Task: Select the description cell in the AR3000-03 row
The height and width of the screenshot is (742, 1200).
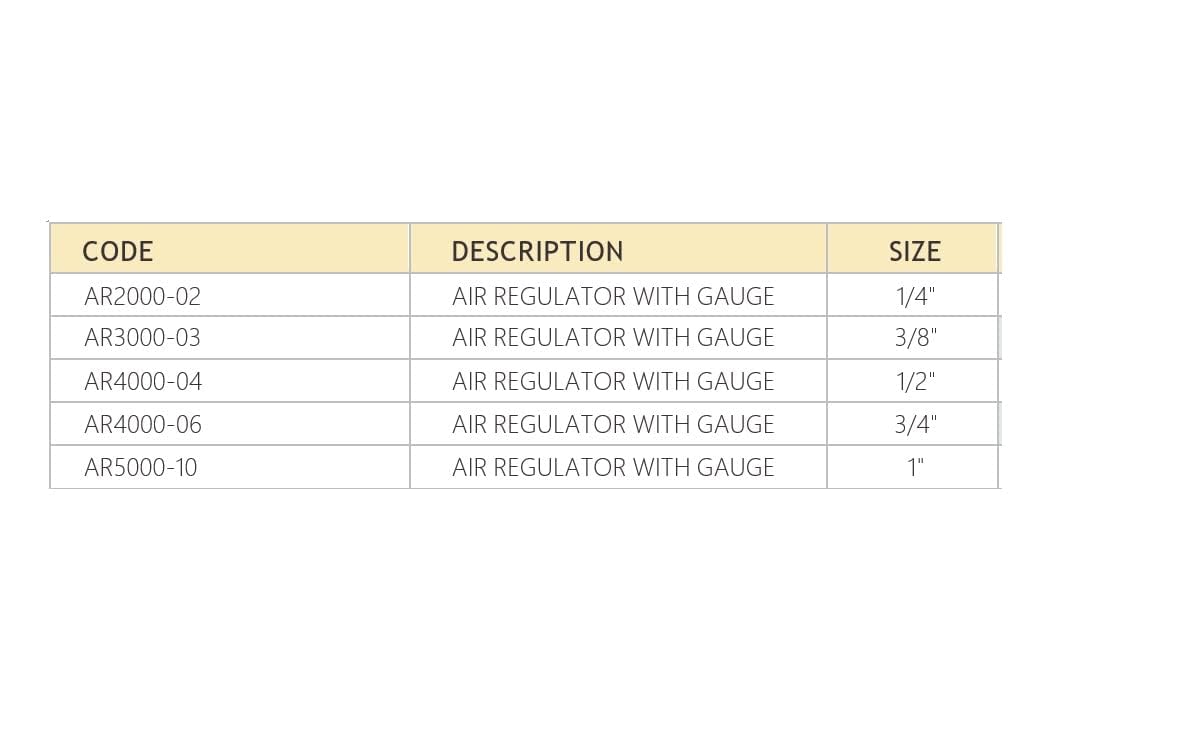Action: click(x=613, y=338)
